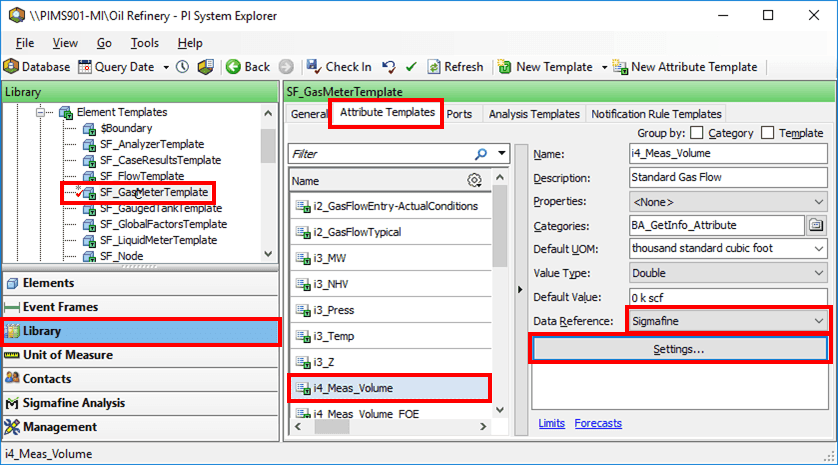Collapse the Element Templates tree node
Viewport: 838px width, 465px height.
(x=40, y=112)
